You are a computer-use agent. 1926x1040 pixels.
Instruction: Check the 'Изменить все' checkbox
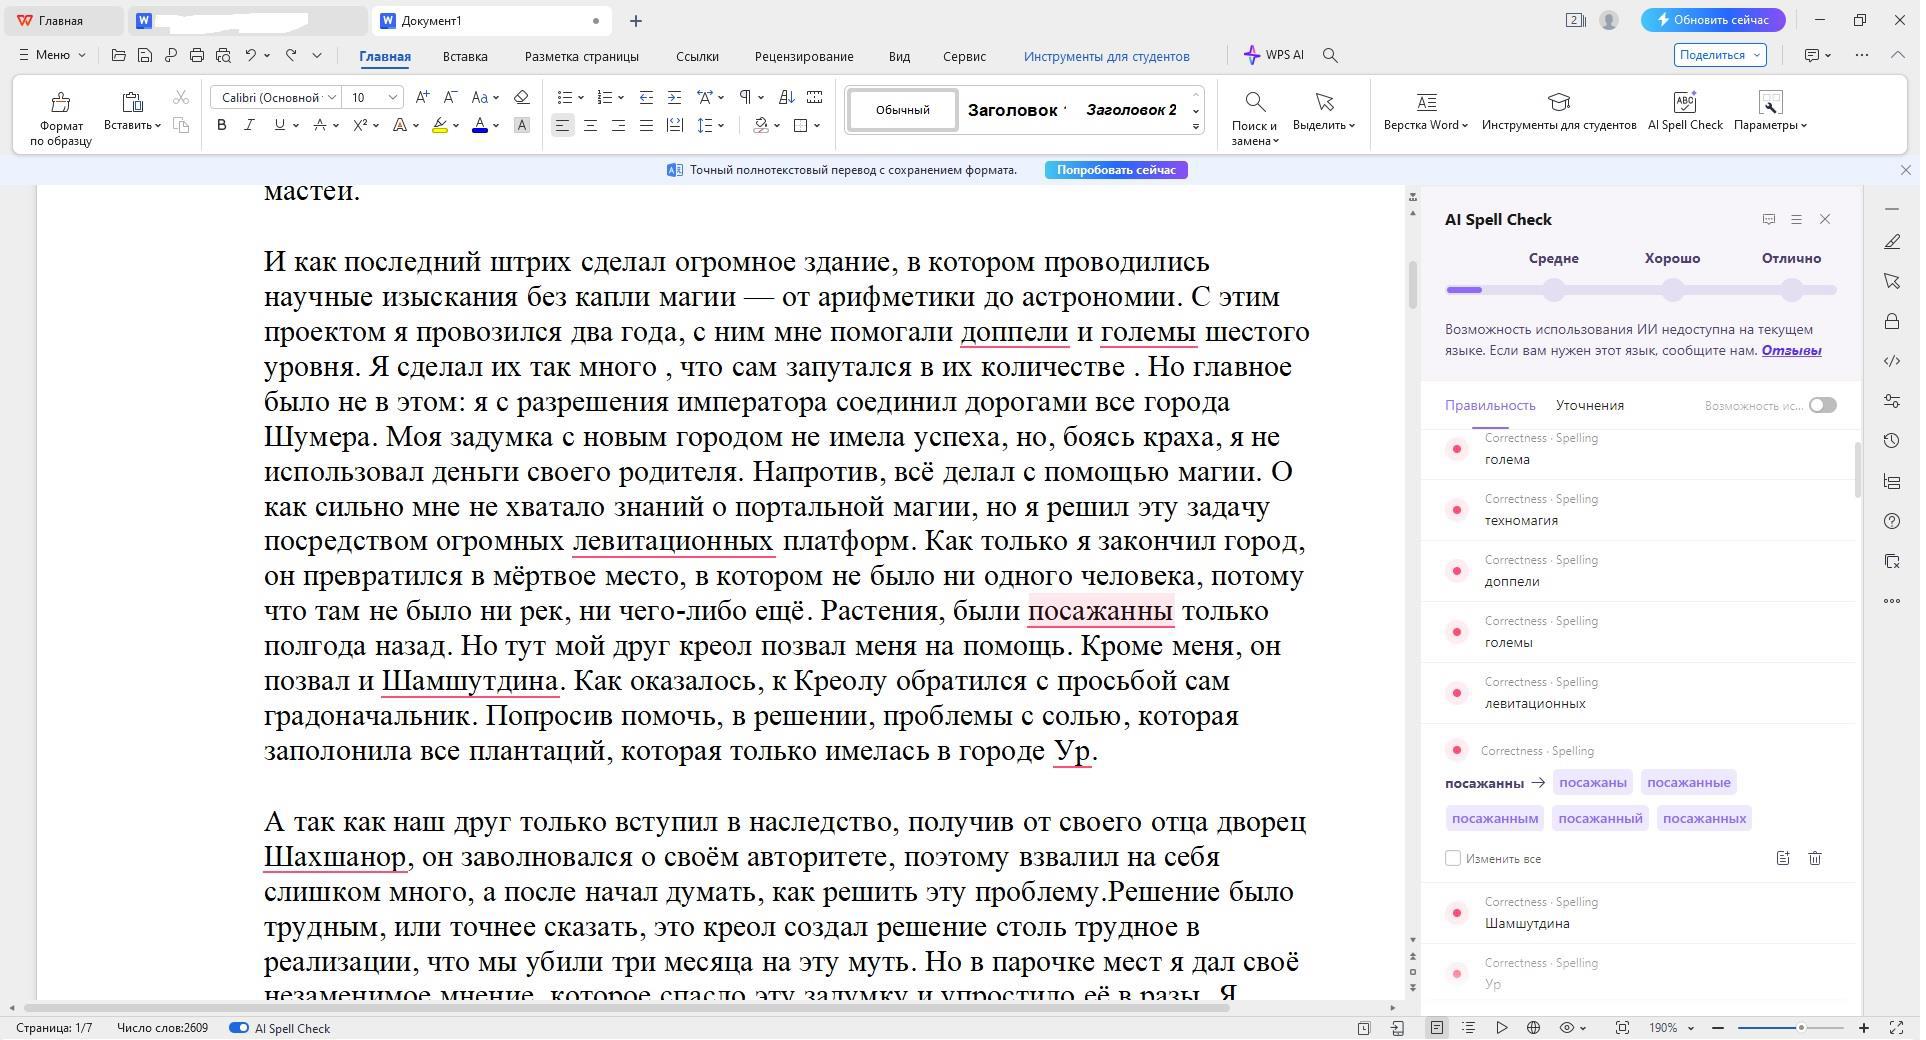[1453, 859]
